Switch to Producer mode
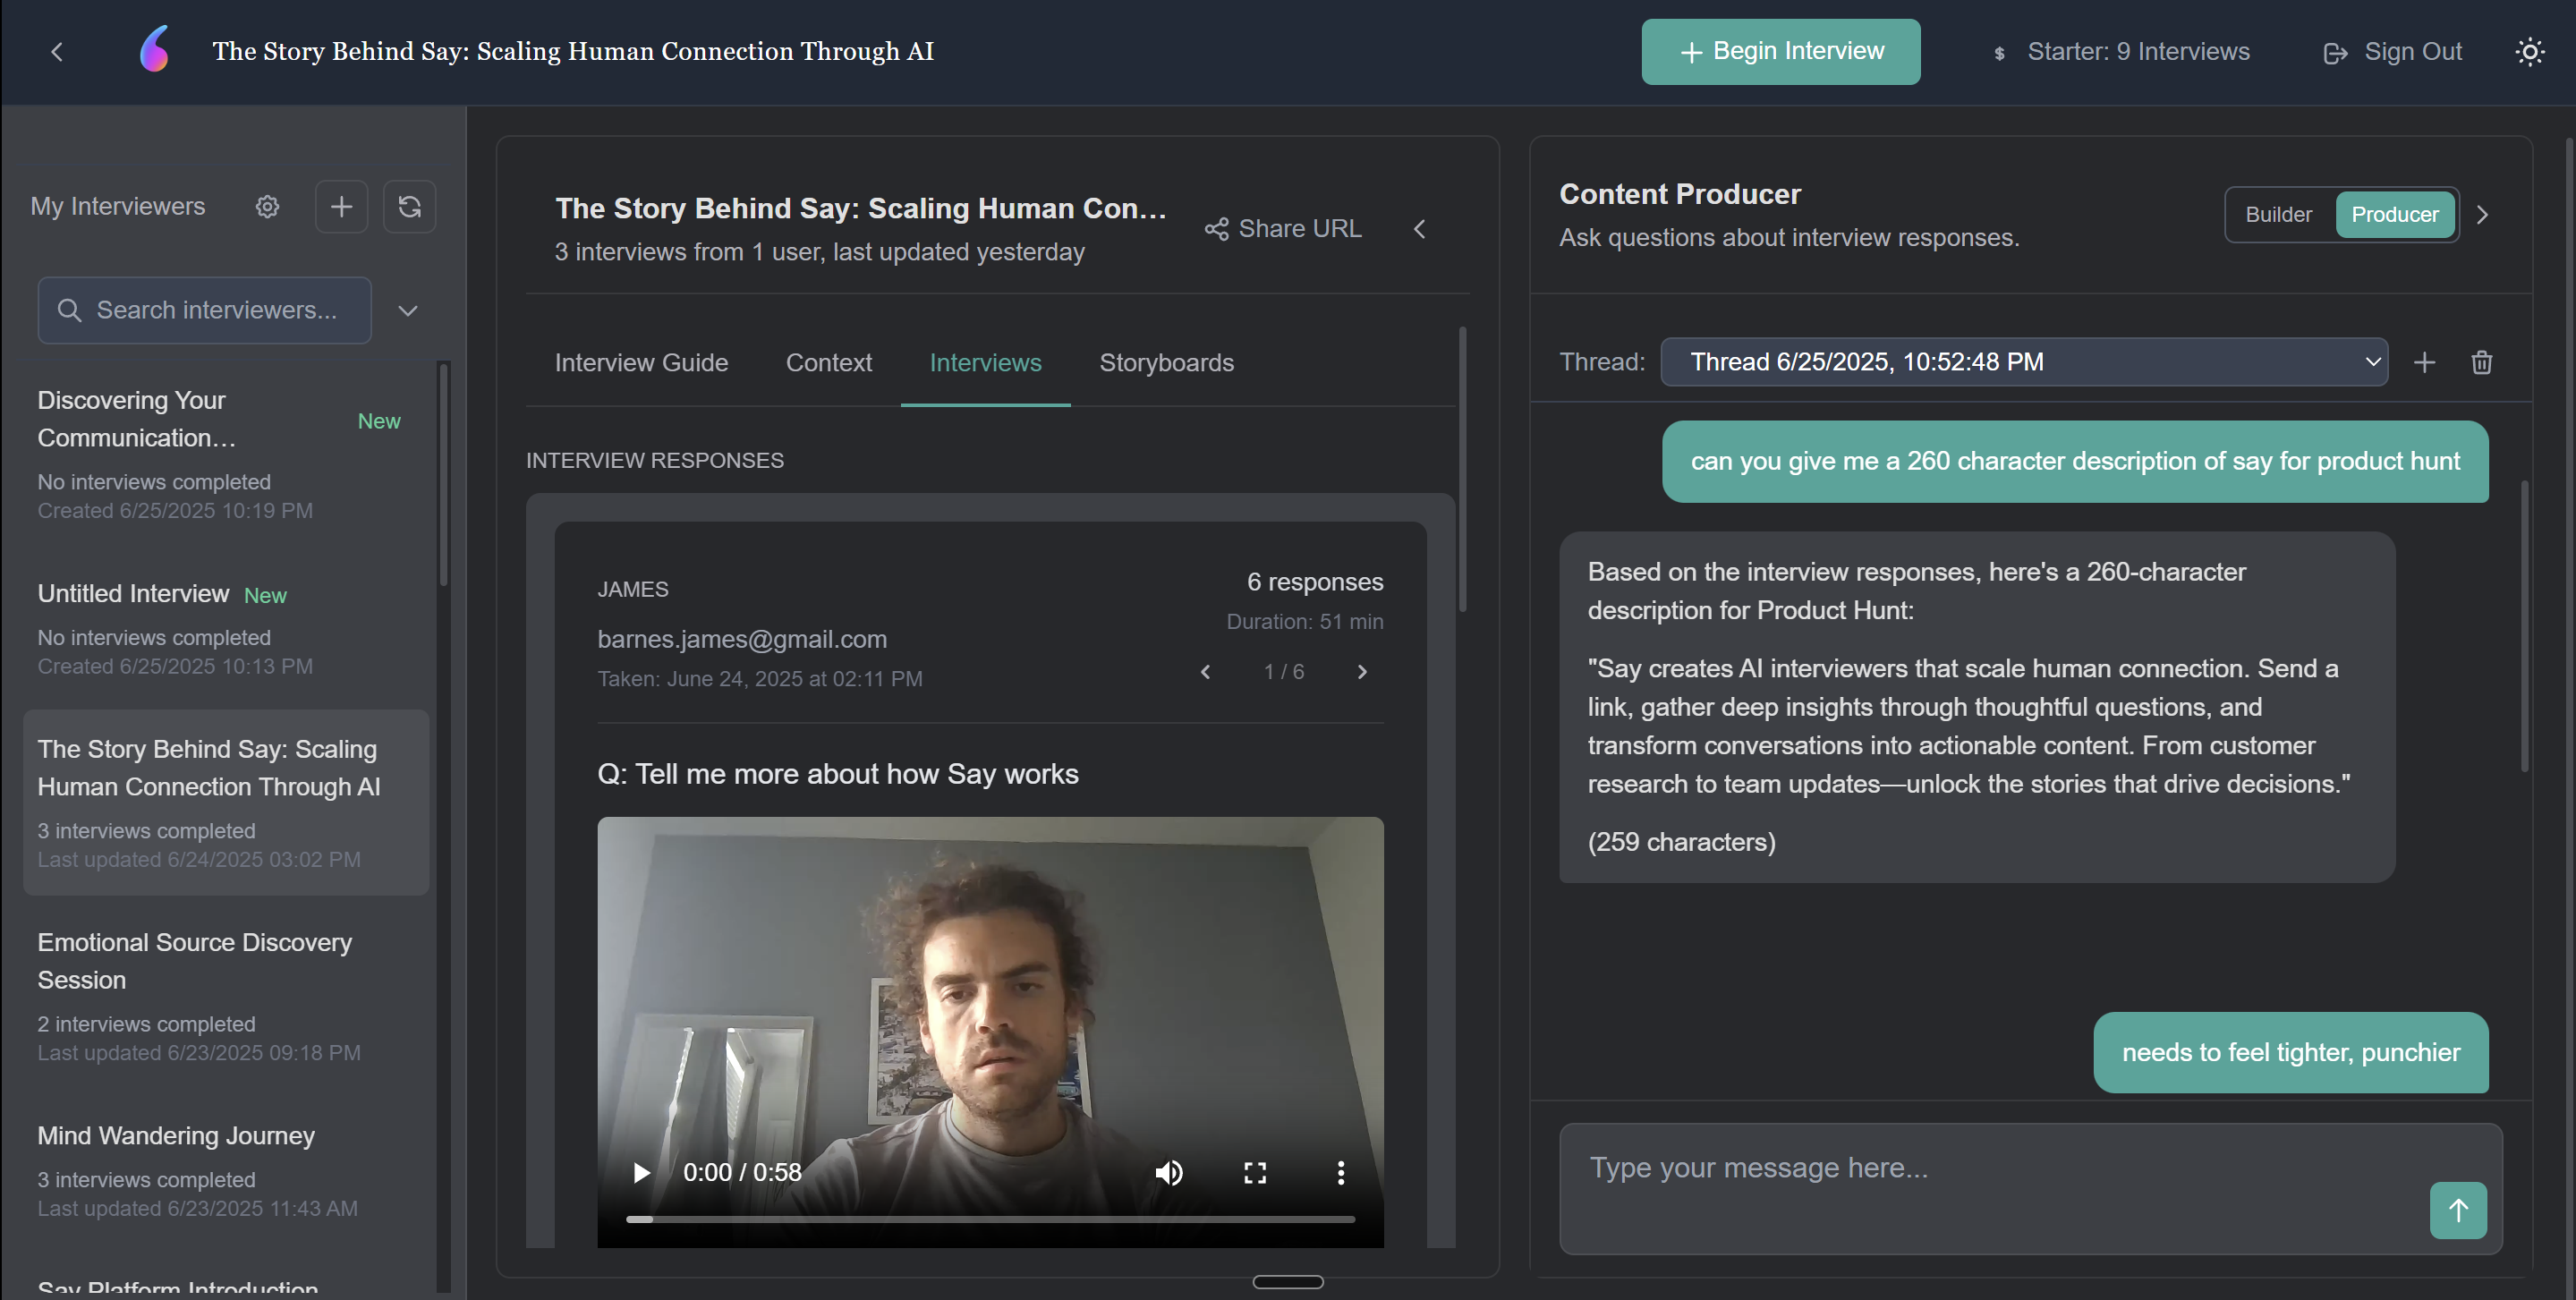Screen dimensions: 2576x1300 click(x=2394, y=215)
